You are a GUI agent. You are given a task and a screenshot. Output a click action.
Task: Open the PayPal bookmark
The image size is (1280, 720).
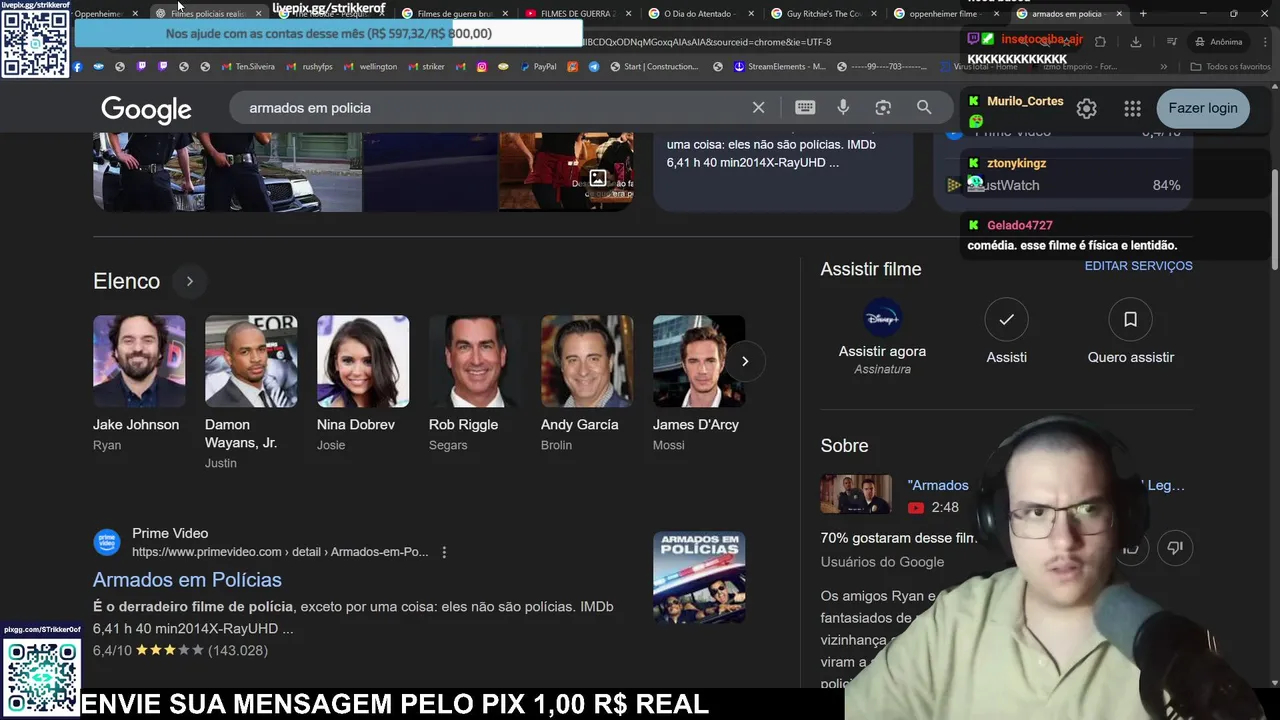538,67
